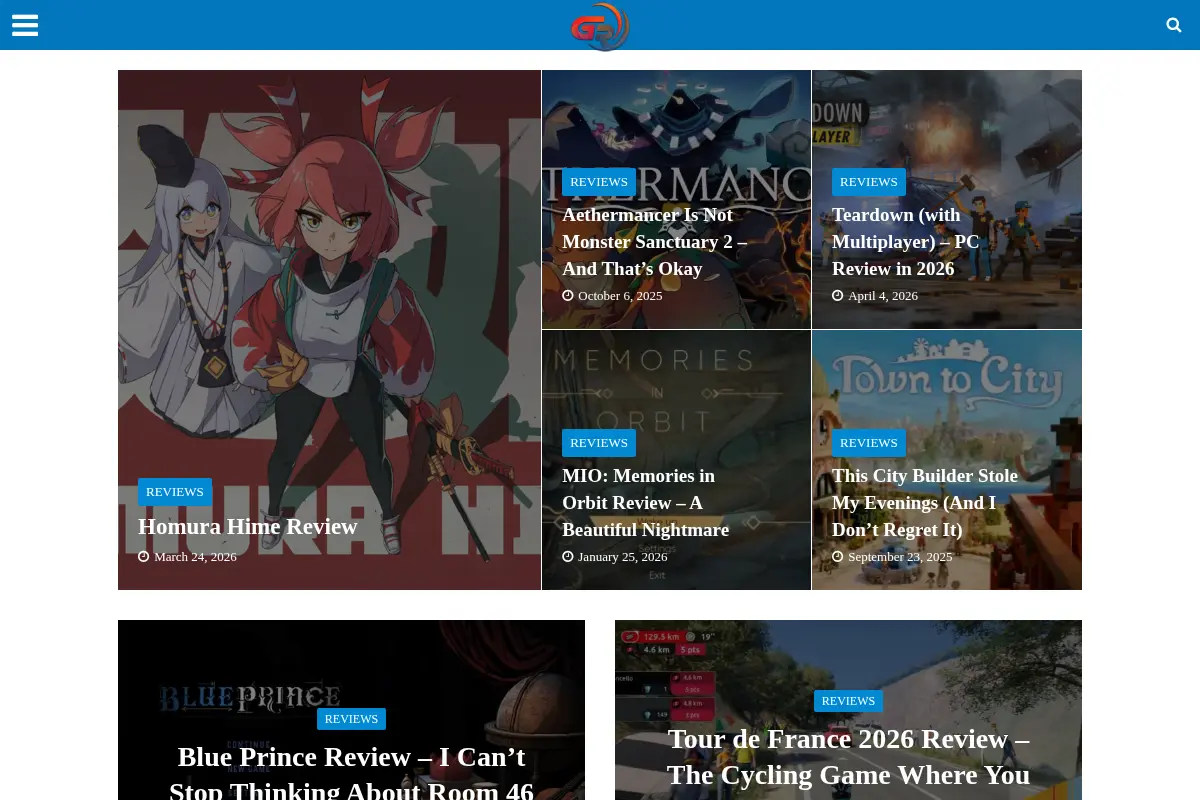The height and width of the screenshot is (800, 1200).
Task: Click the April 4, 2026 date
Action: coord(883,296)
